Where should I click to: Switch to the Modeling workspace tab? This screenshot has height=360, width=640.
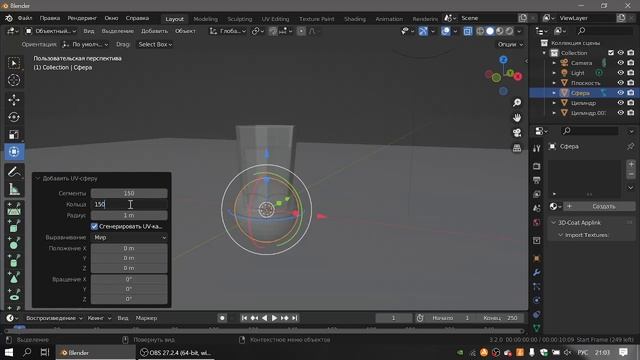(x=205, y=19)
